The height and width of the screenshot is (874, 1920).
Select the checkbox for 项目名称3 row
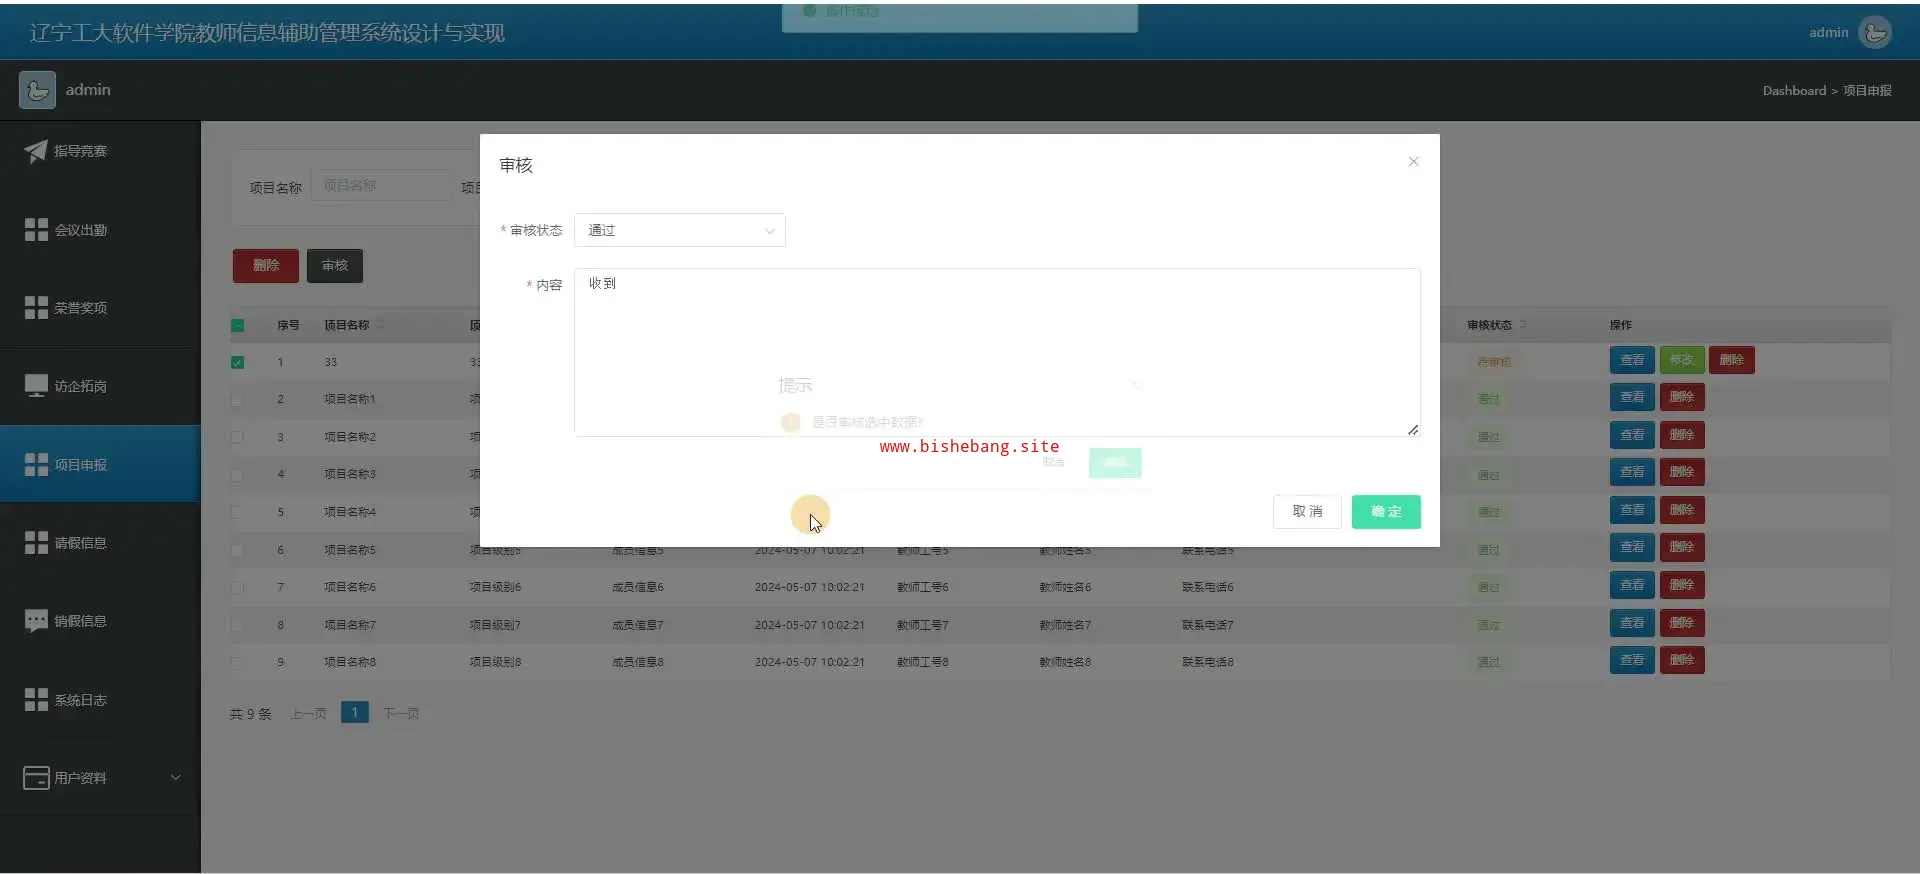(x=237, y=474)
